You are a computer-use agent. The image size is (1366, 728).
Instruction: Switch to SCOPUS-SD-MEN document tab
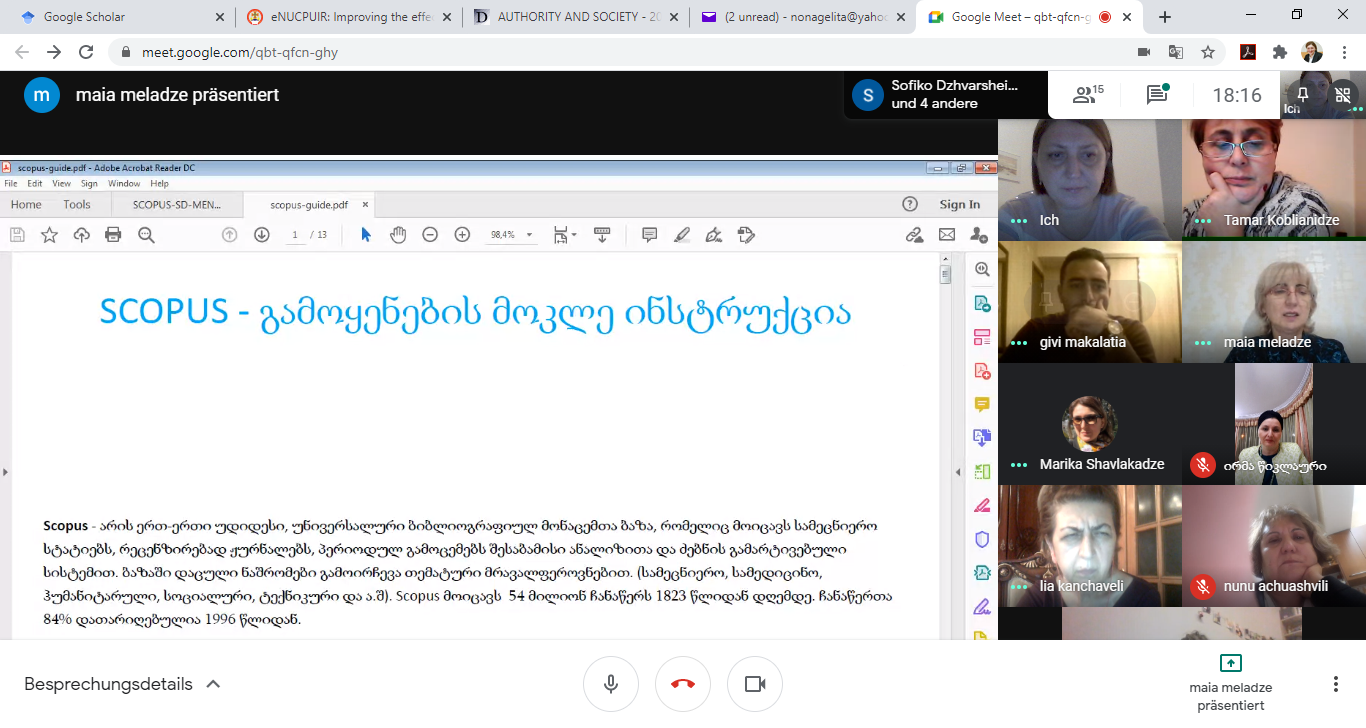click(175, 204)
